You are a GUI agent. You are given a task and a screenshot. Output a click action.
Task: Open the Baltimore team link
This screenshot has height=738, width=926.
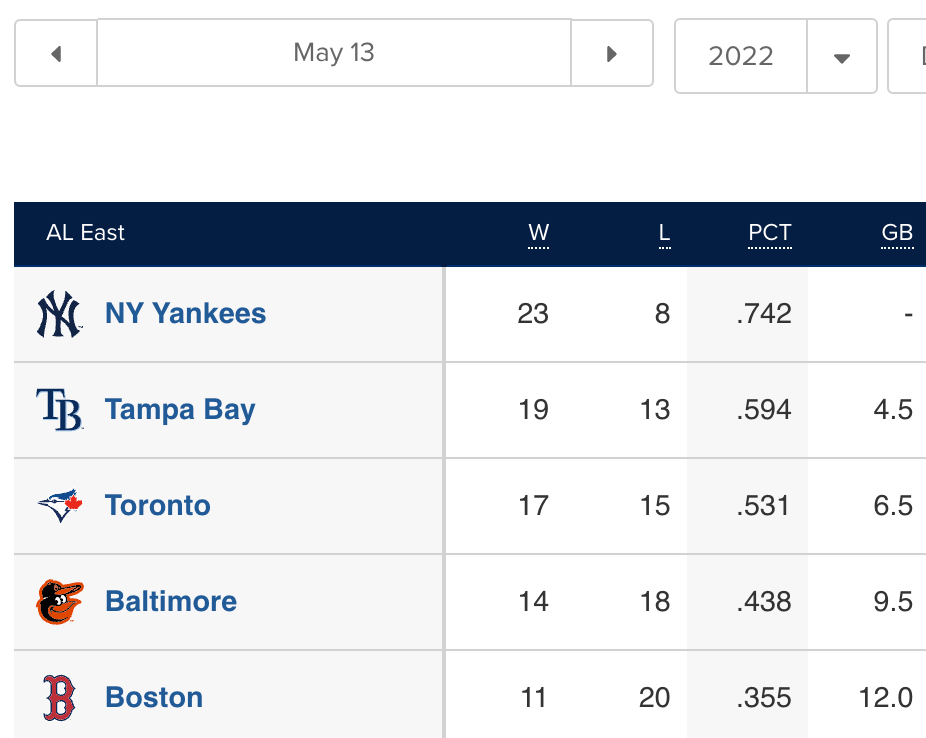click(x=171, y=602)
